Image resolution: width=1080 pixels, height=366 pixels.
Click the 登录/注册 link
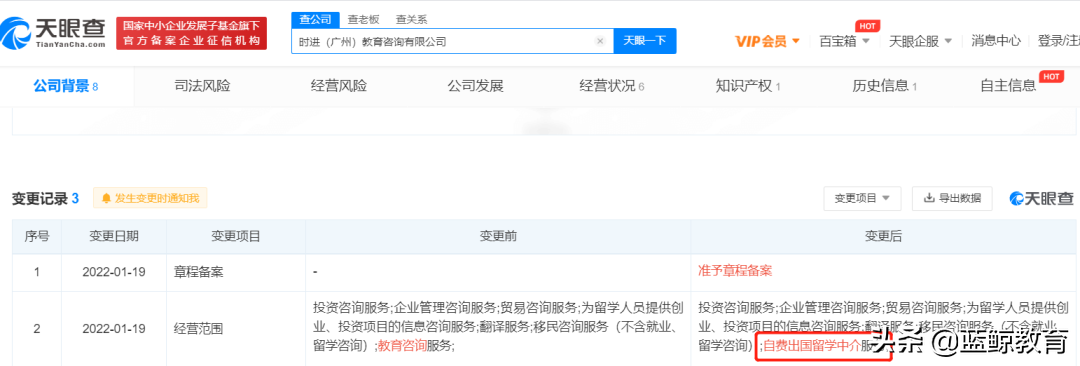pos(1059,41)
